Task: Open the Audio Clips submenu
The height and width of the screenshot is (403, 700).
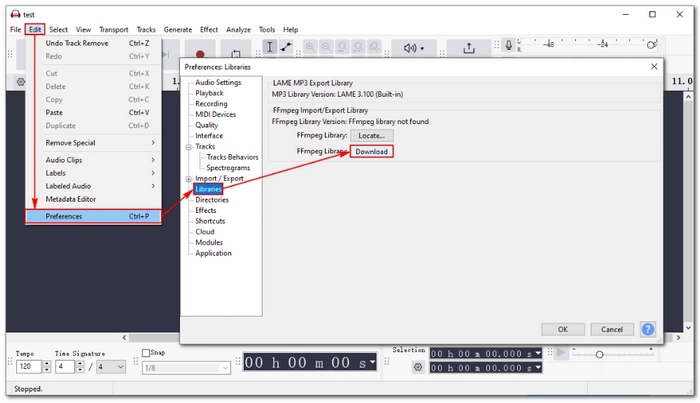Action: pyautogui.click(x=93, y=160)
